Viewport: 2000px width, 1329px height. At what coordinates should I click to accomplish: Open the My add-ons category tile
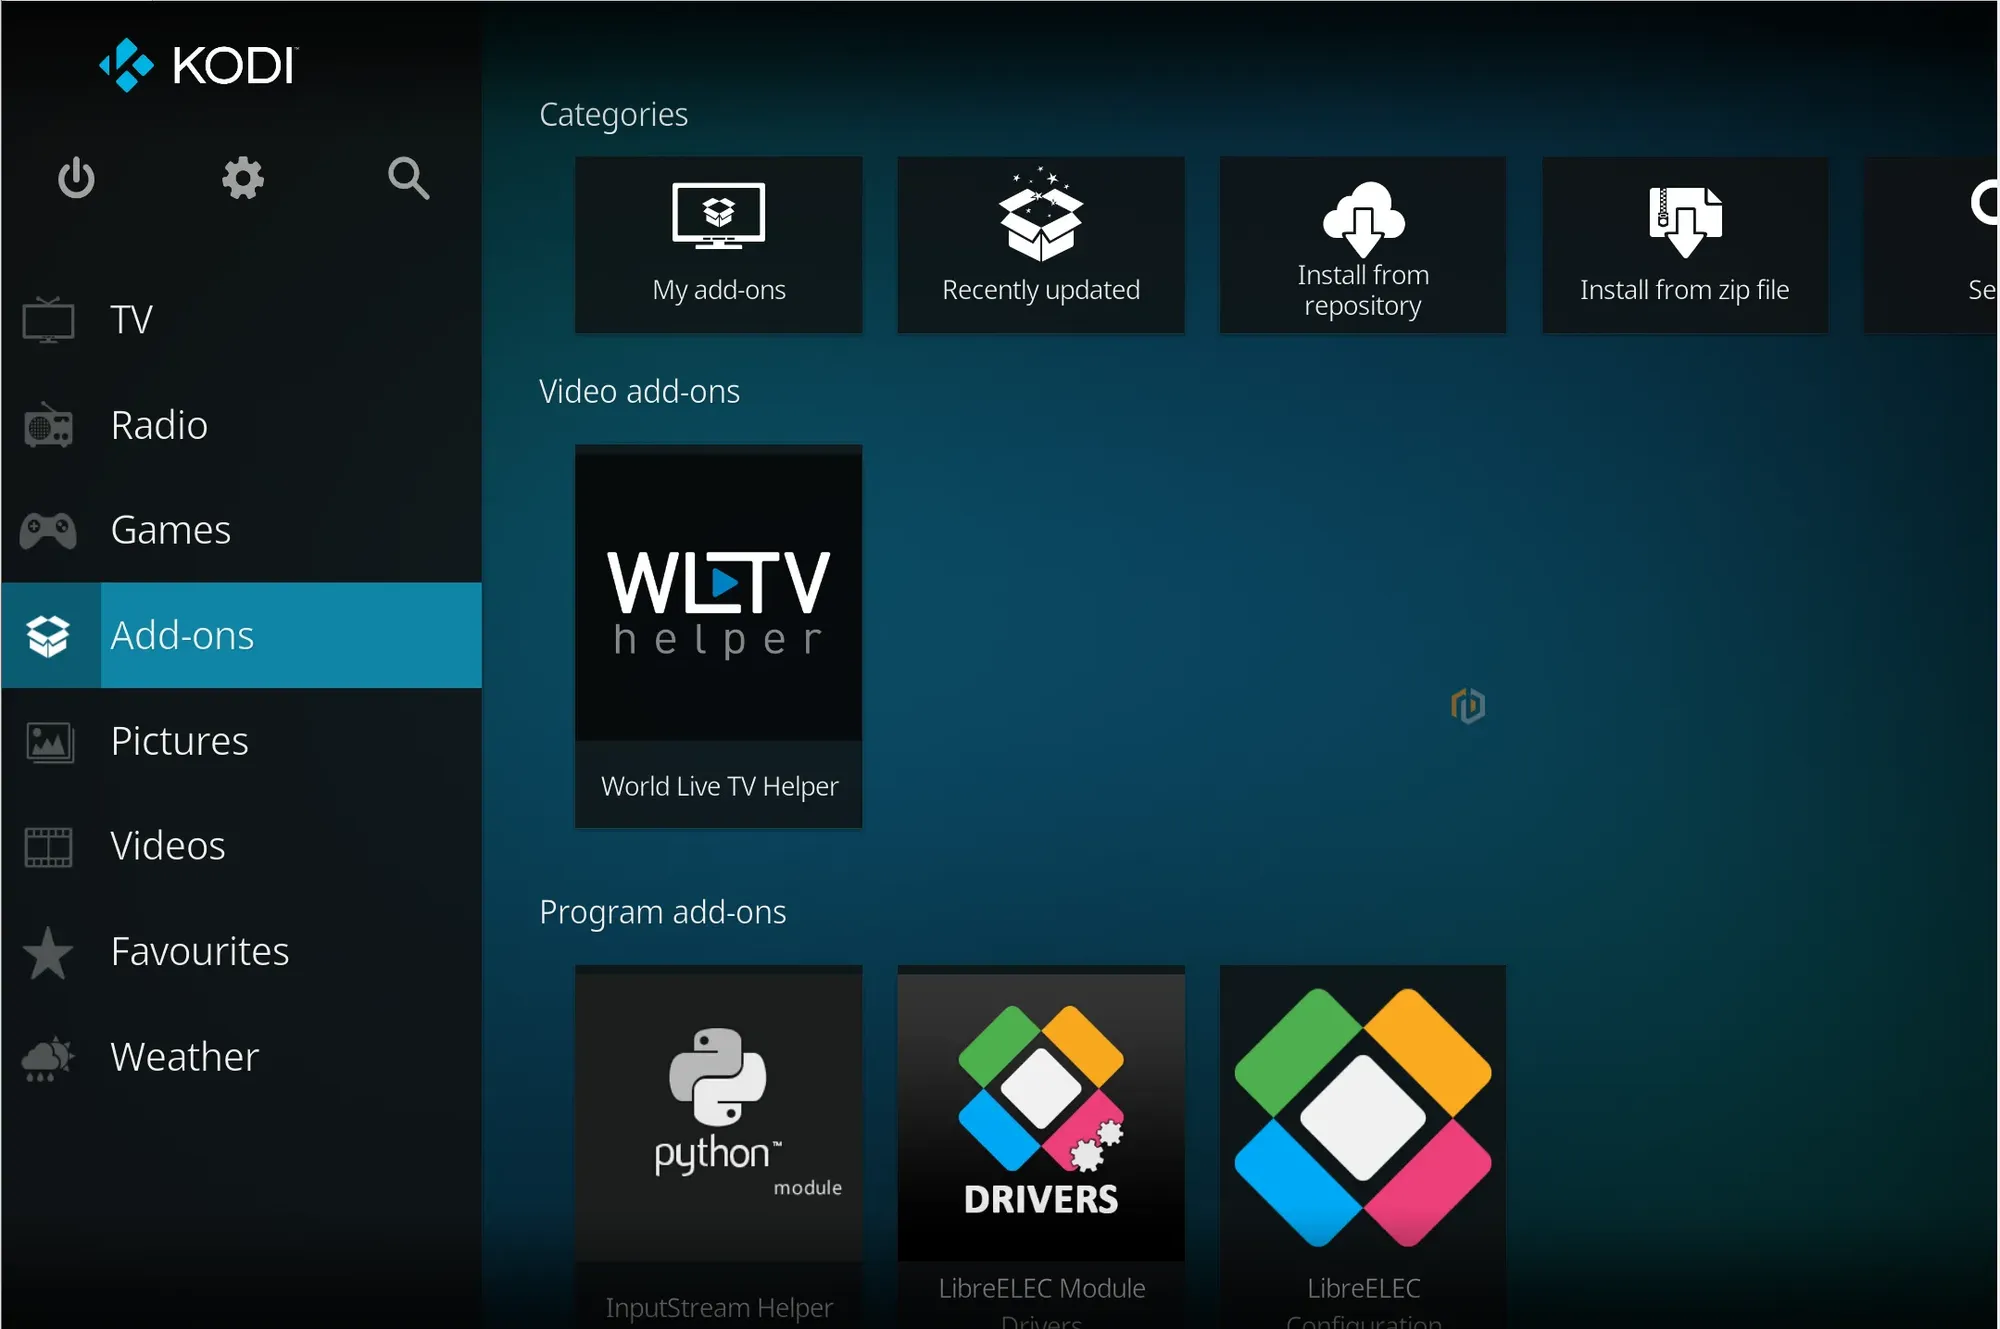[719, 245]
